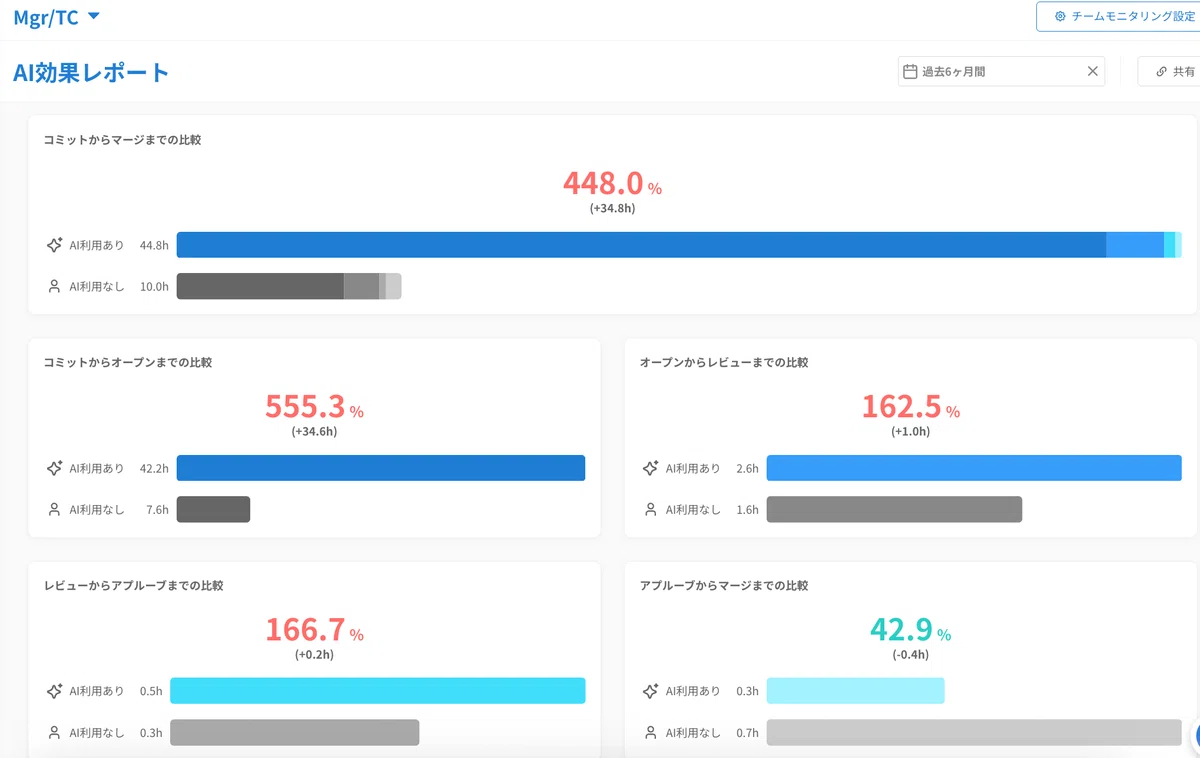This screenshot has width=1200, height=758.
Task: Click the gear icon in チームモニタリング設定
Action: point(1060,16)
